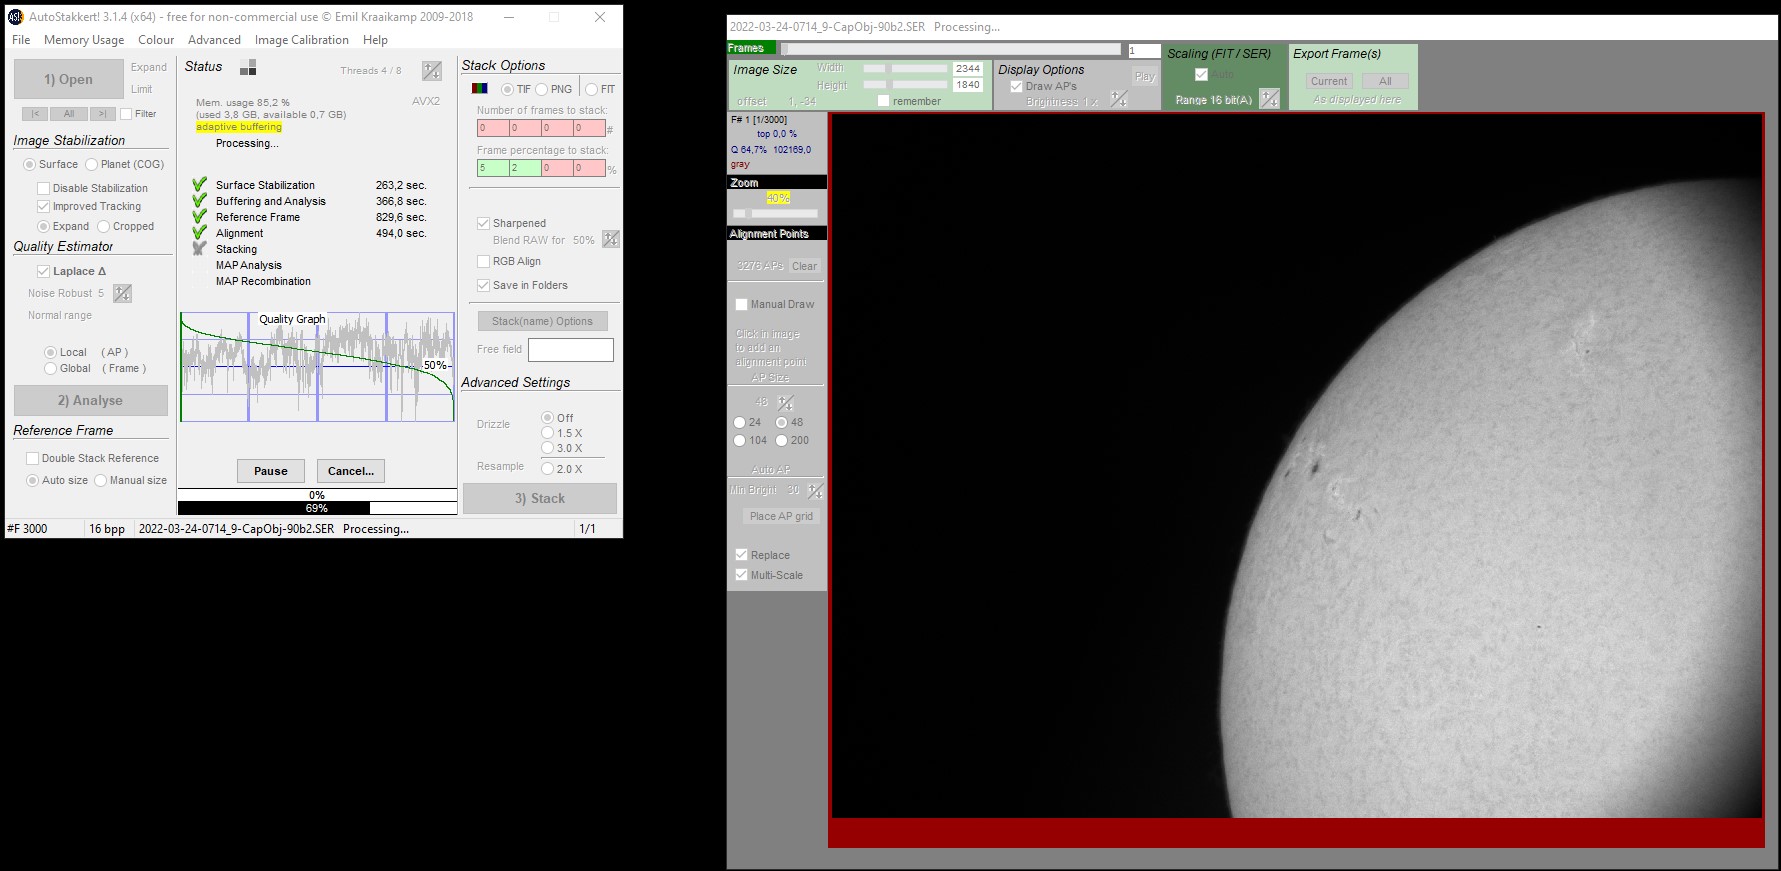
Task: Click the Pause button
Action: [x=270, y=471]
